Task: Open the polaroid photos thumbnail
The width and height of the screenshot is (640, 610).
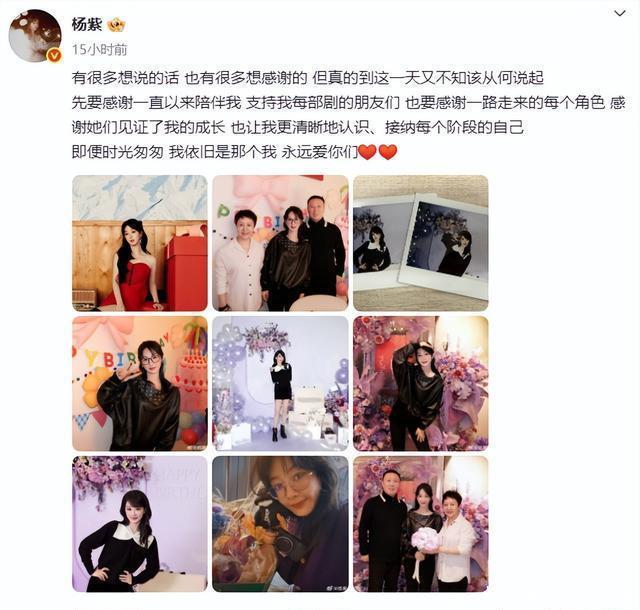Action: tap(420, 243)
